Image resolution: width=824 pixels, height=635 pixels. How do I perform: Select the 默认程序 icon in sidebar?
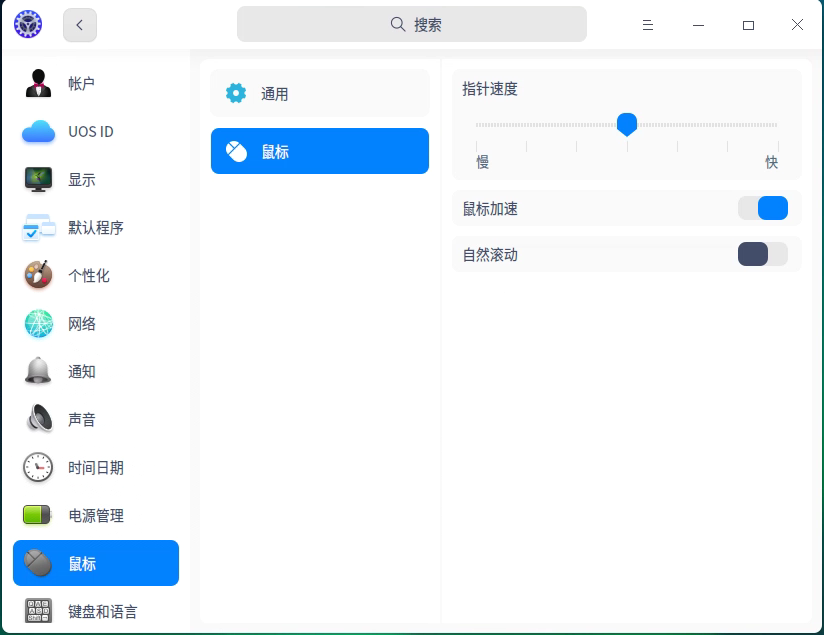[38, 228]
